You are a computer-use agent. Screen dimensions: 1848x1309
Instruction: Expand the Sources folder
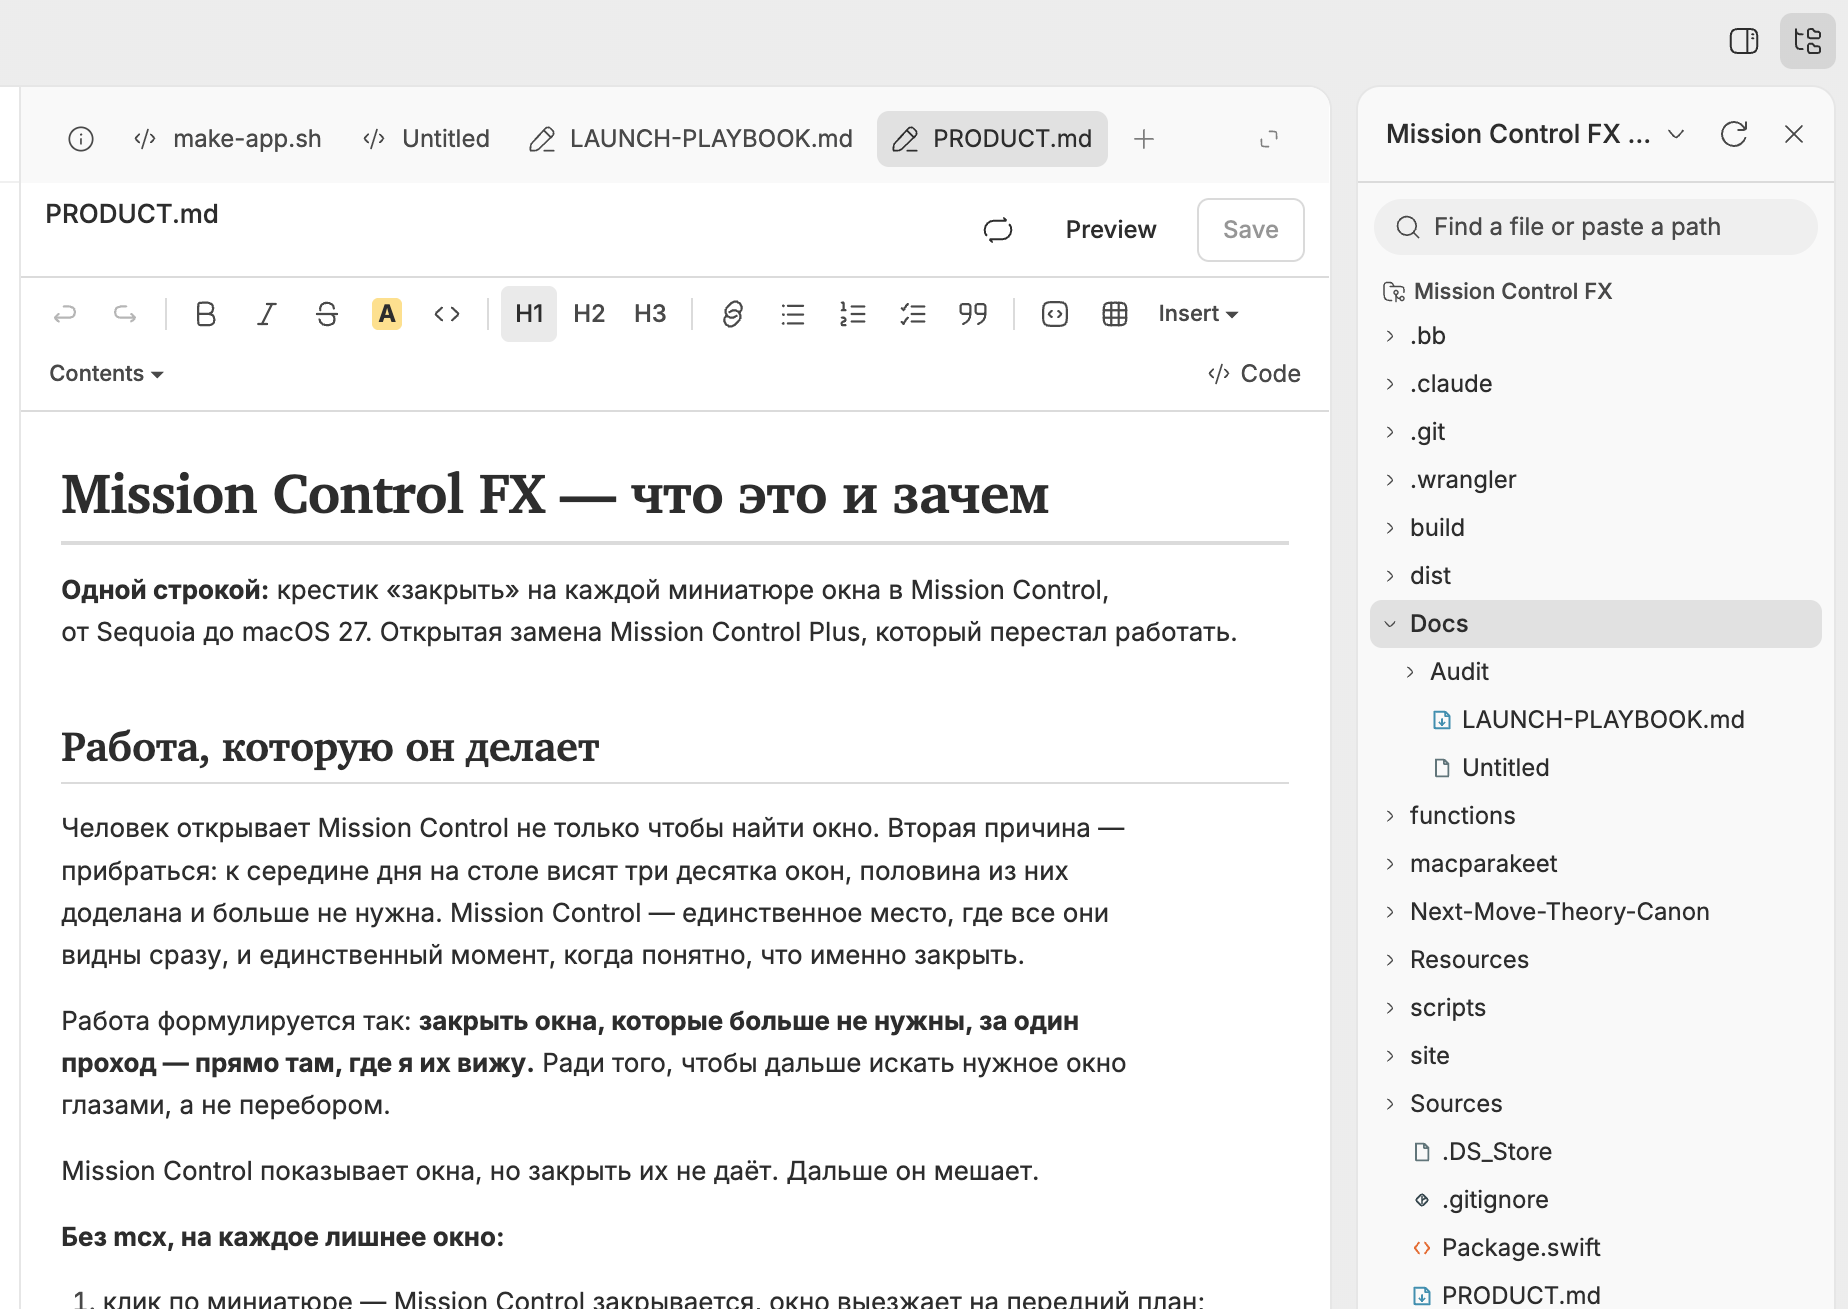point(1390,1104)
